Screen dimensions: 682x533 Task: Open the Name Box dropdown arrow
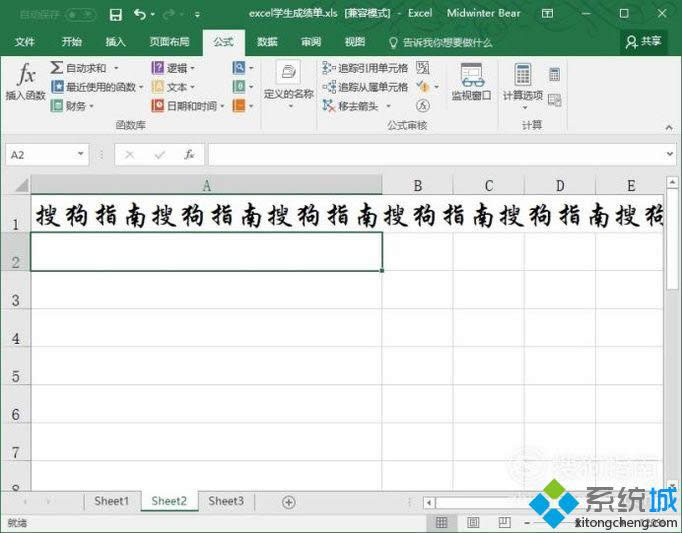coord(80,154)
